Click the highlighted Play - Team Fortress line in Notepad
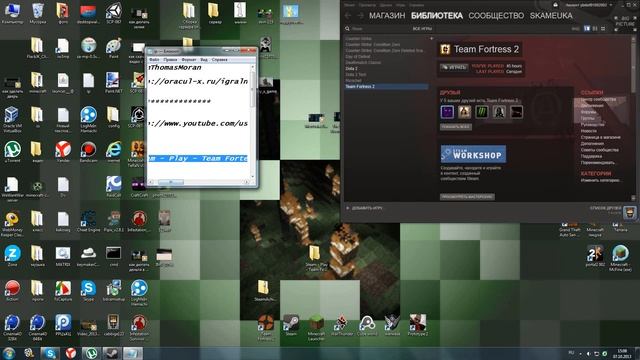Image resolution: width=640 pixels, height=360 pixels. pos(198,158)
